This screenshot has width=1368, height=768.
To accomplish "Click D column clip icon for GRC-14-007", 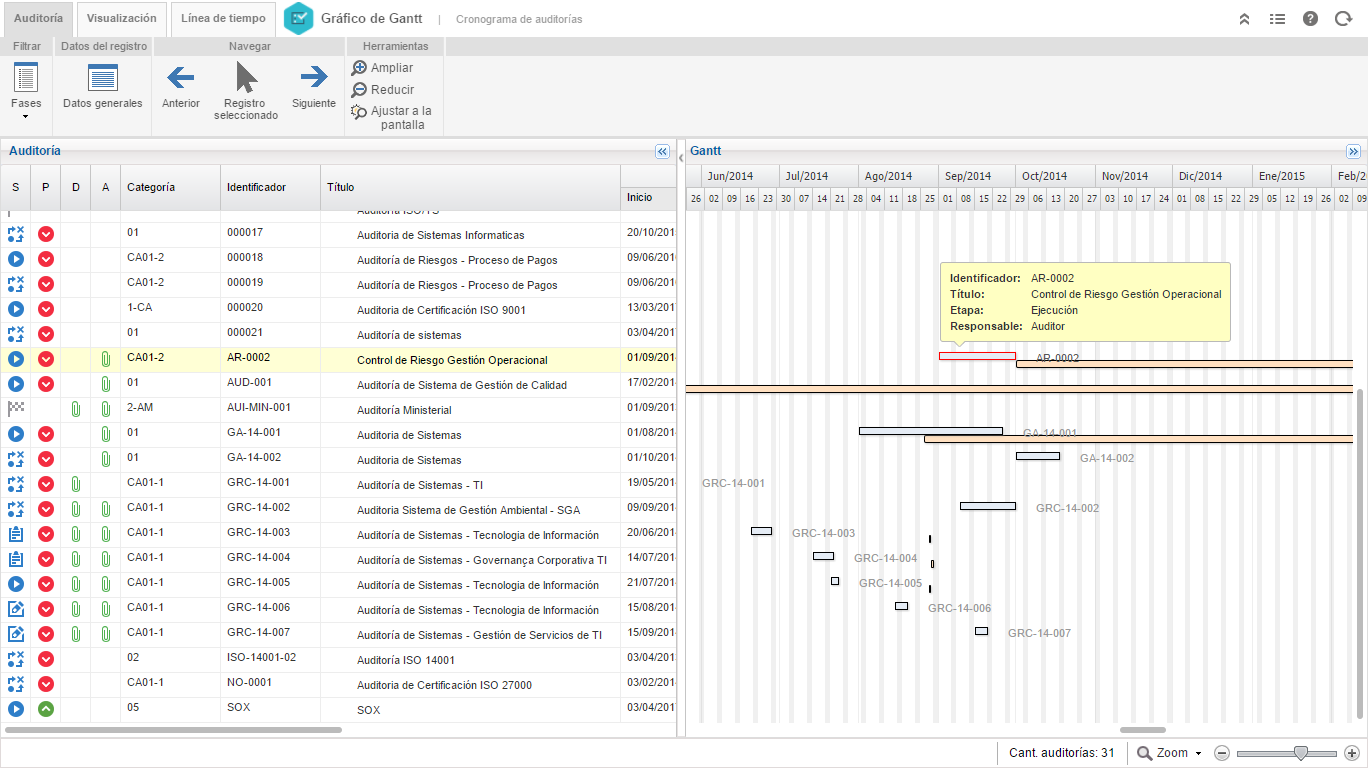I will click(x=75, y=634).
